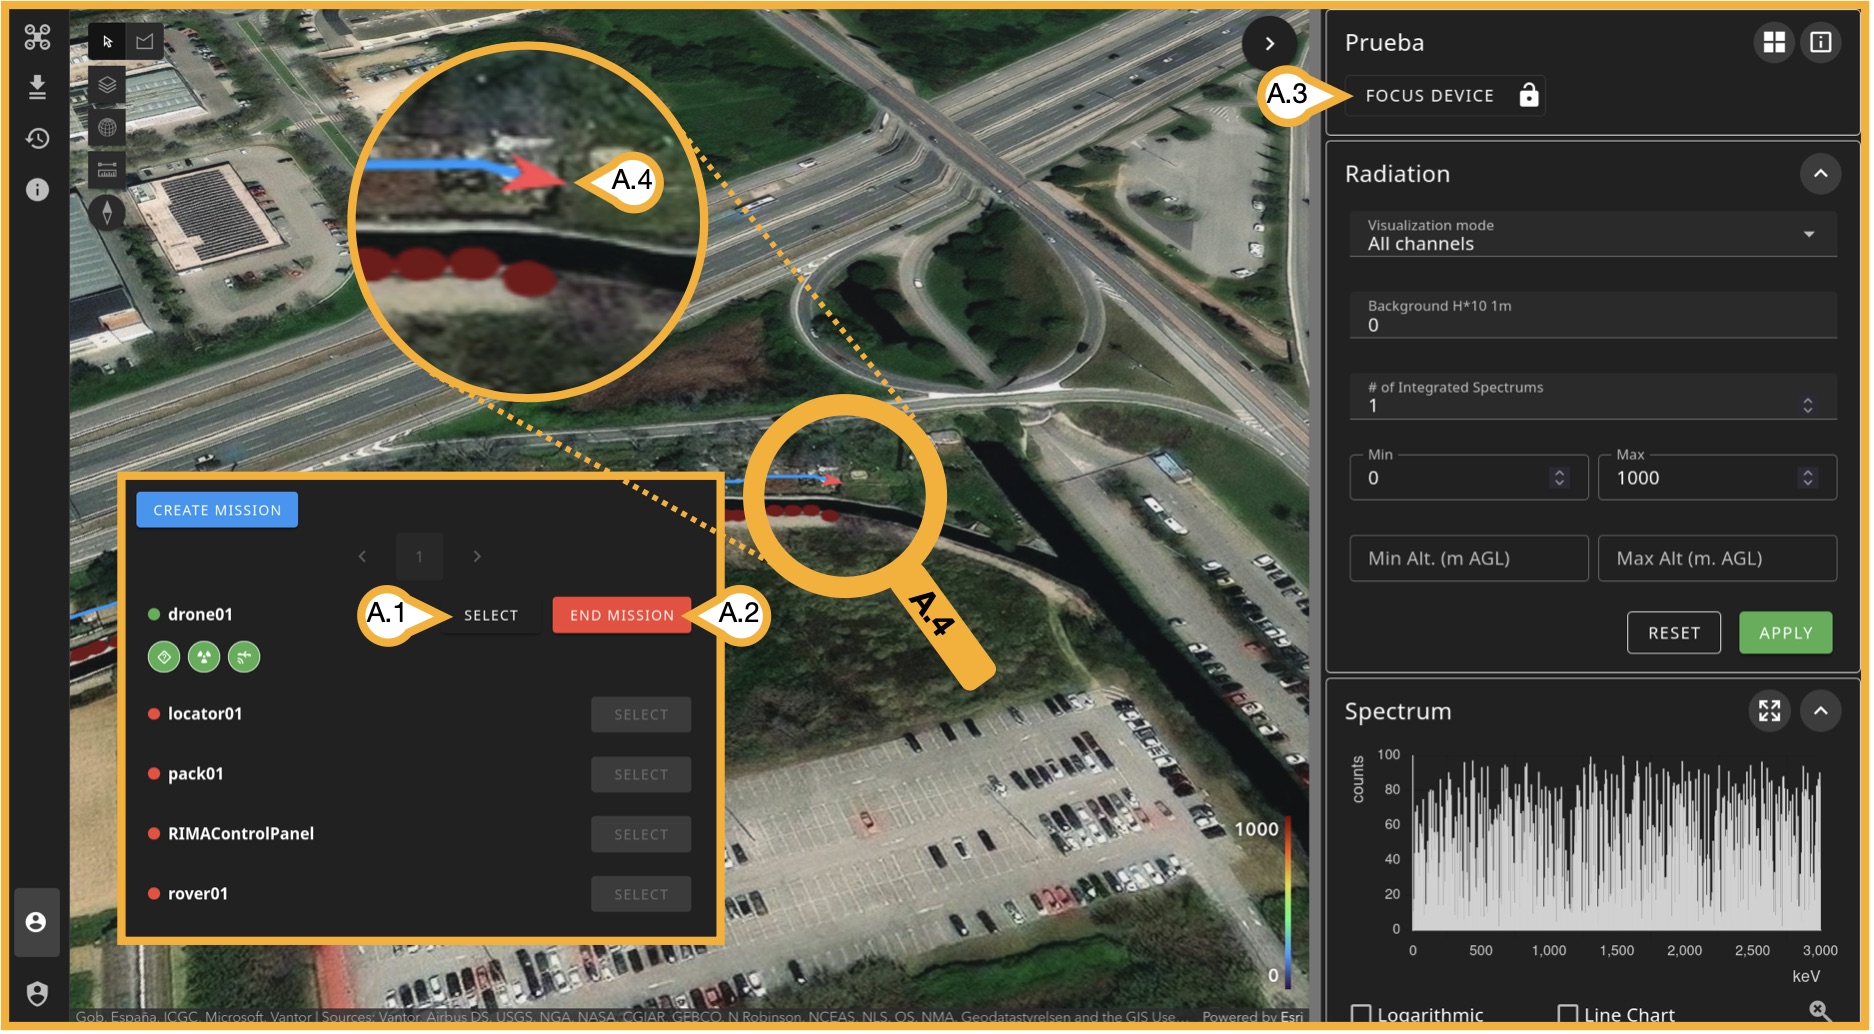The width and height of the screenshot is (1874, 1034).
Task: Click the radiation color scale bar
Action: coord(1288,902)
